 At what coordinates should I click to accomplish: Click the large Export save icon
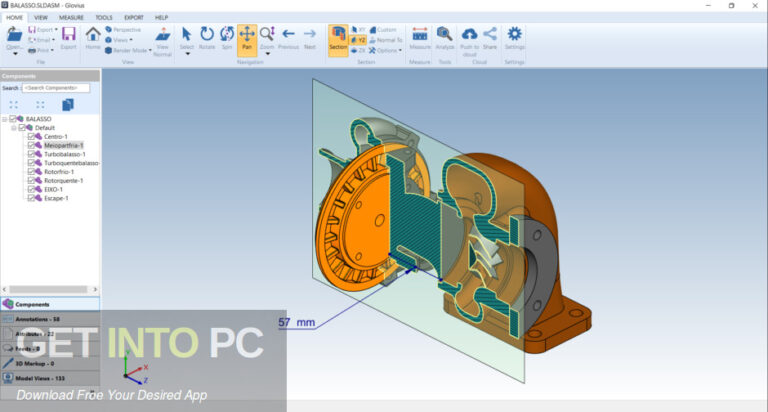click(69, 34)
